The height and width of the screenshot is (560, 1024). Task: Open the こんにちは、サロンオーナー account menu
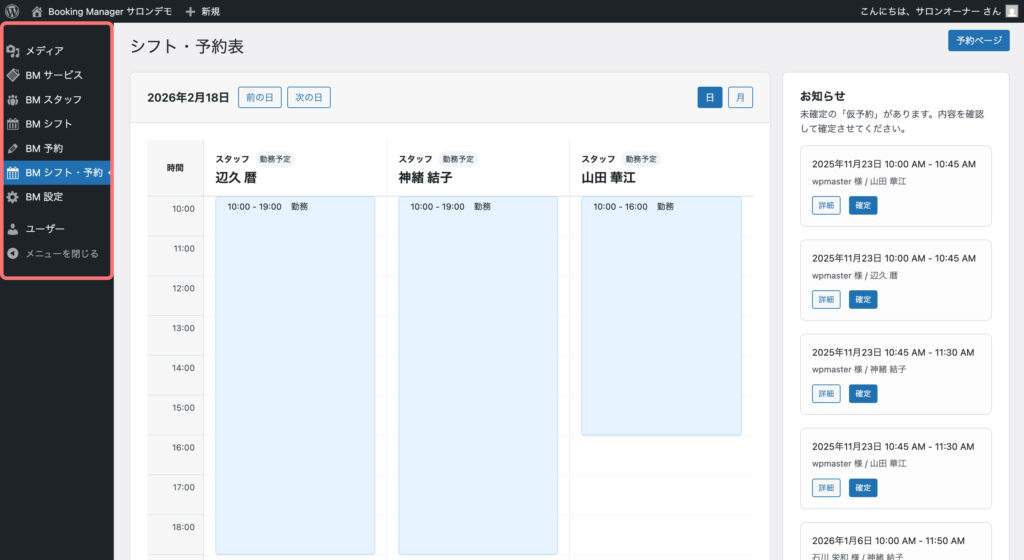[929, 11]
